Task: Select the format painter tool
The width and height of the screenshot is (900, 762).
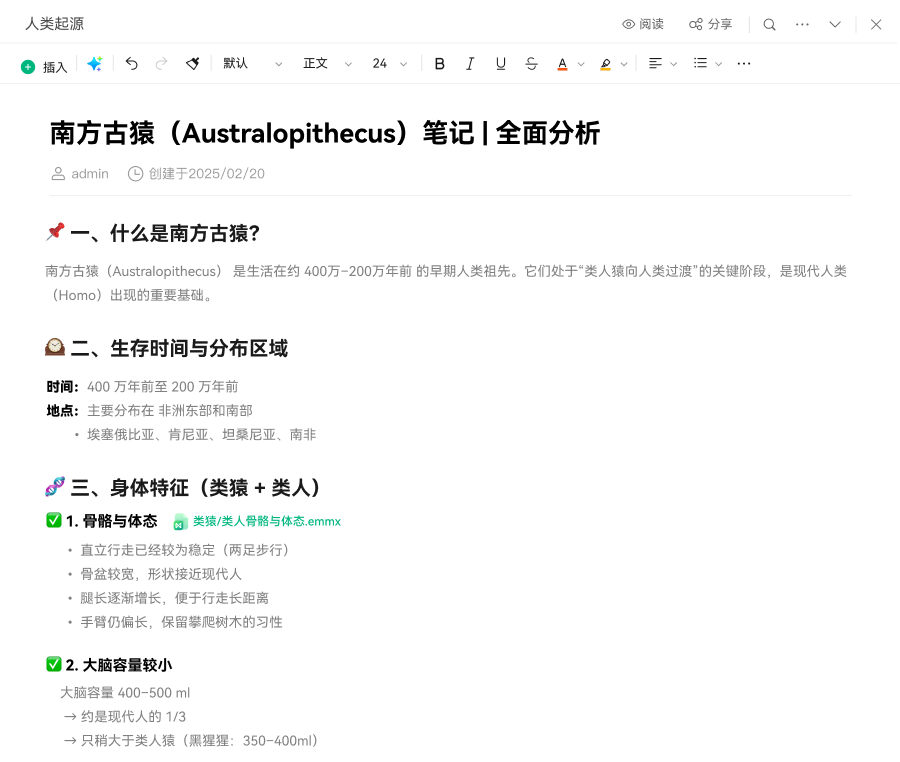Action: (x=192, y=64)
